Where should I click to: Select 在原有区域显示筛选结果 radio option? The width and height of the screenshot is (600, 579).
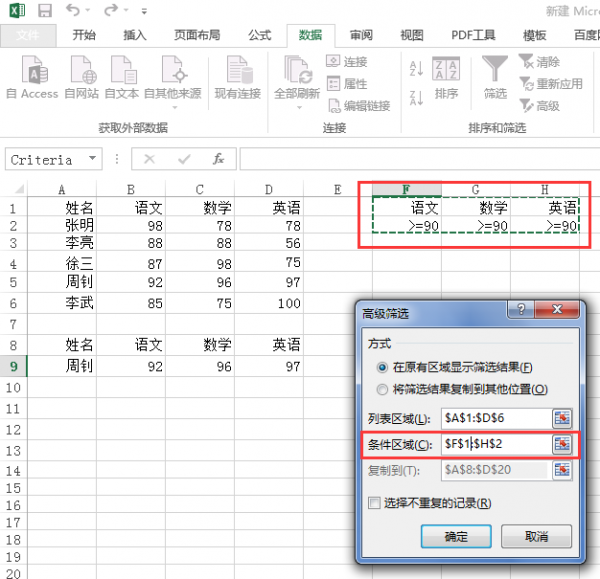pos(382,367)
